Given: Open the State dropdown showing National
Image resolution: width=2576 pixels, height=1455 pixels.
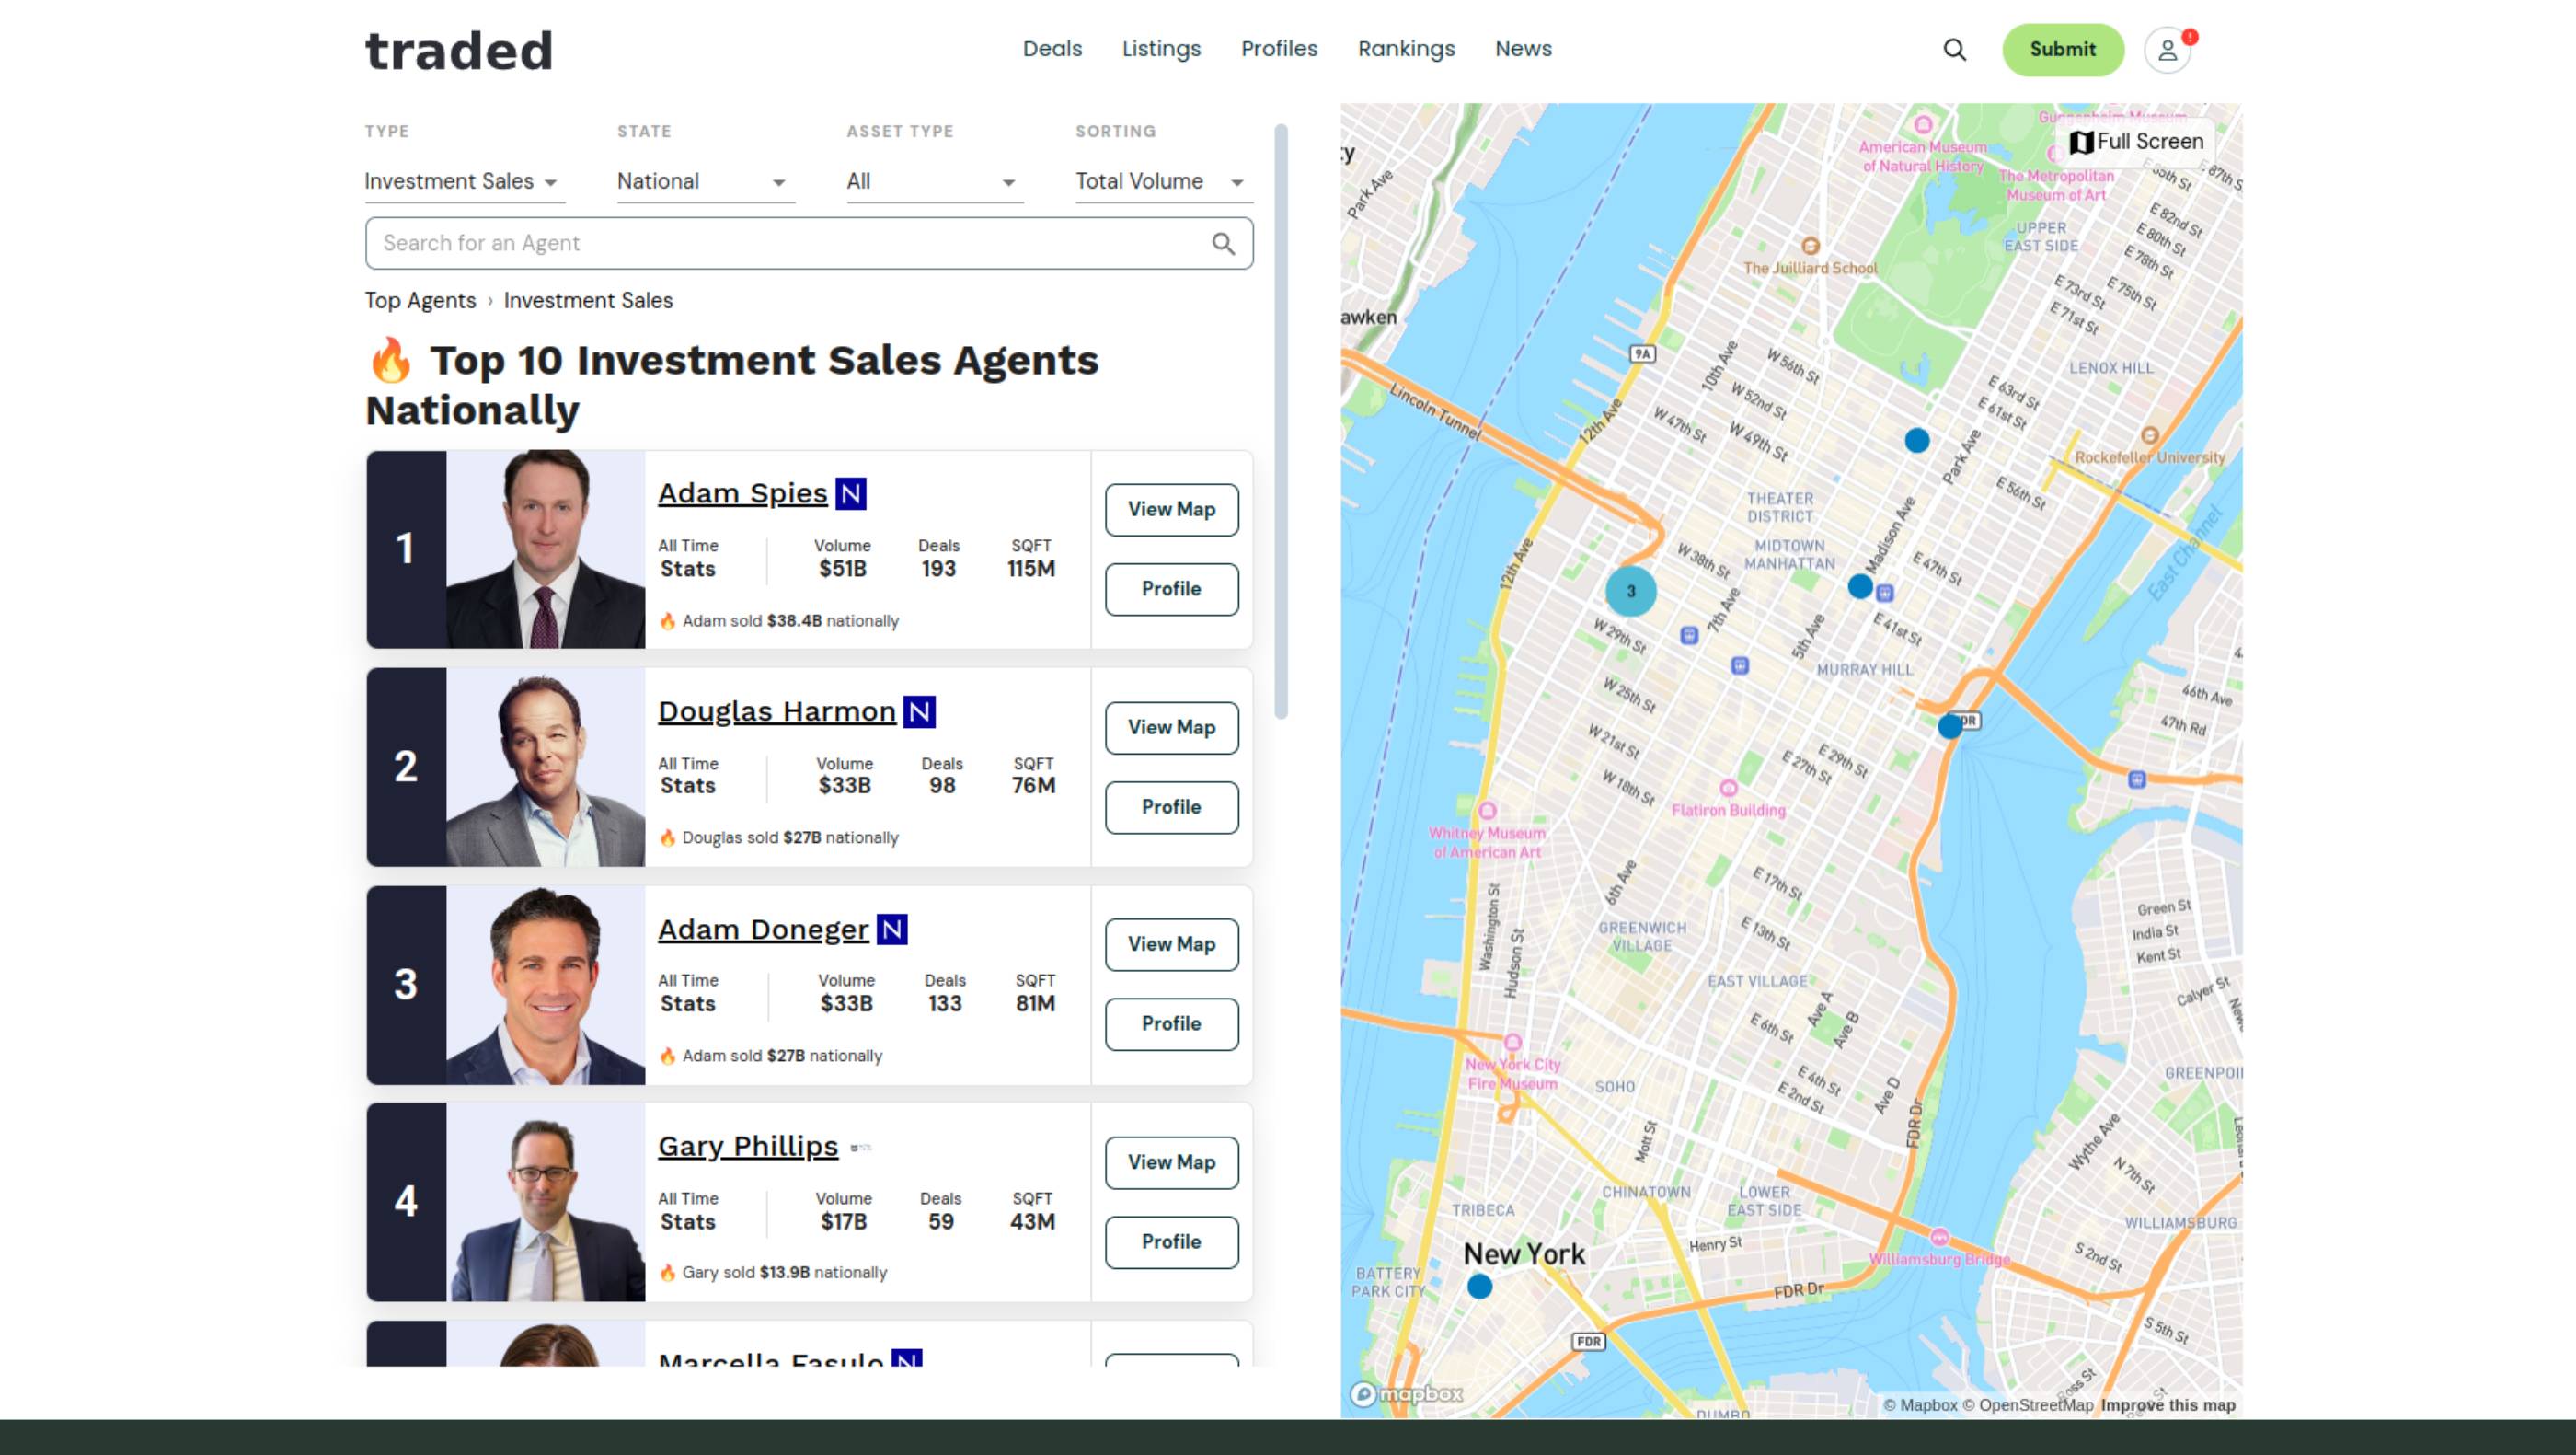Looking at the screenshot, I should tap(706, 181).
